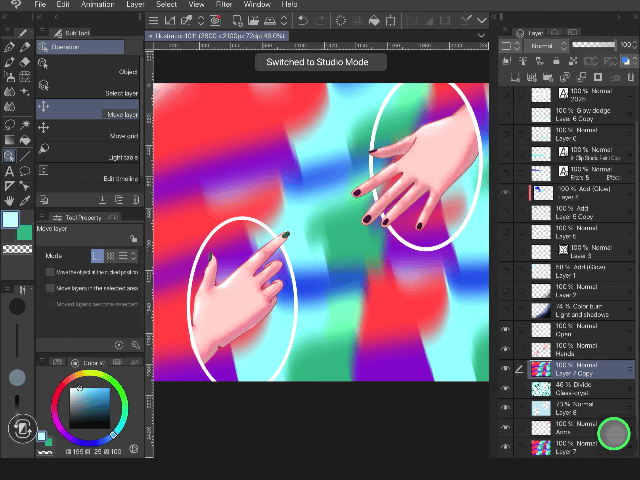
Task: Open the layer color dropdown with blue square
Action: 629,61
